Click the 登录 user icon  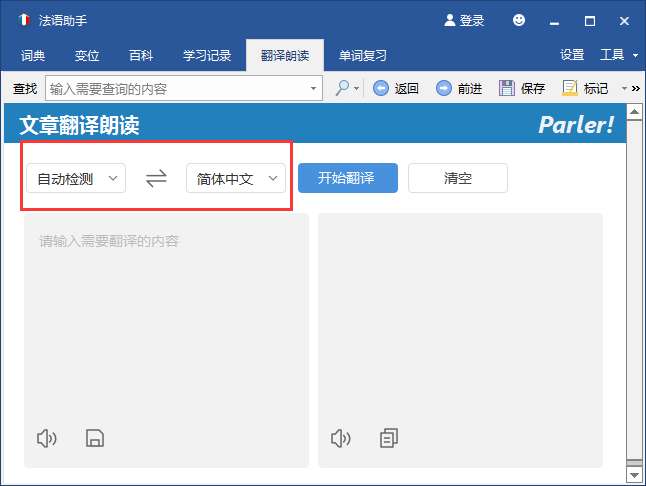coord(449,20)
